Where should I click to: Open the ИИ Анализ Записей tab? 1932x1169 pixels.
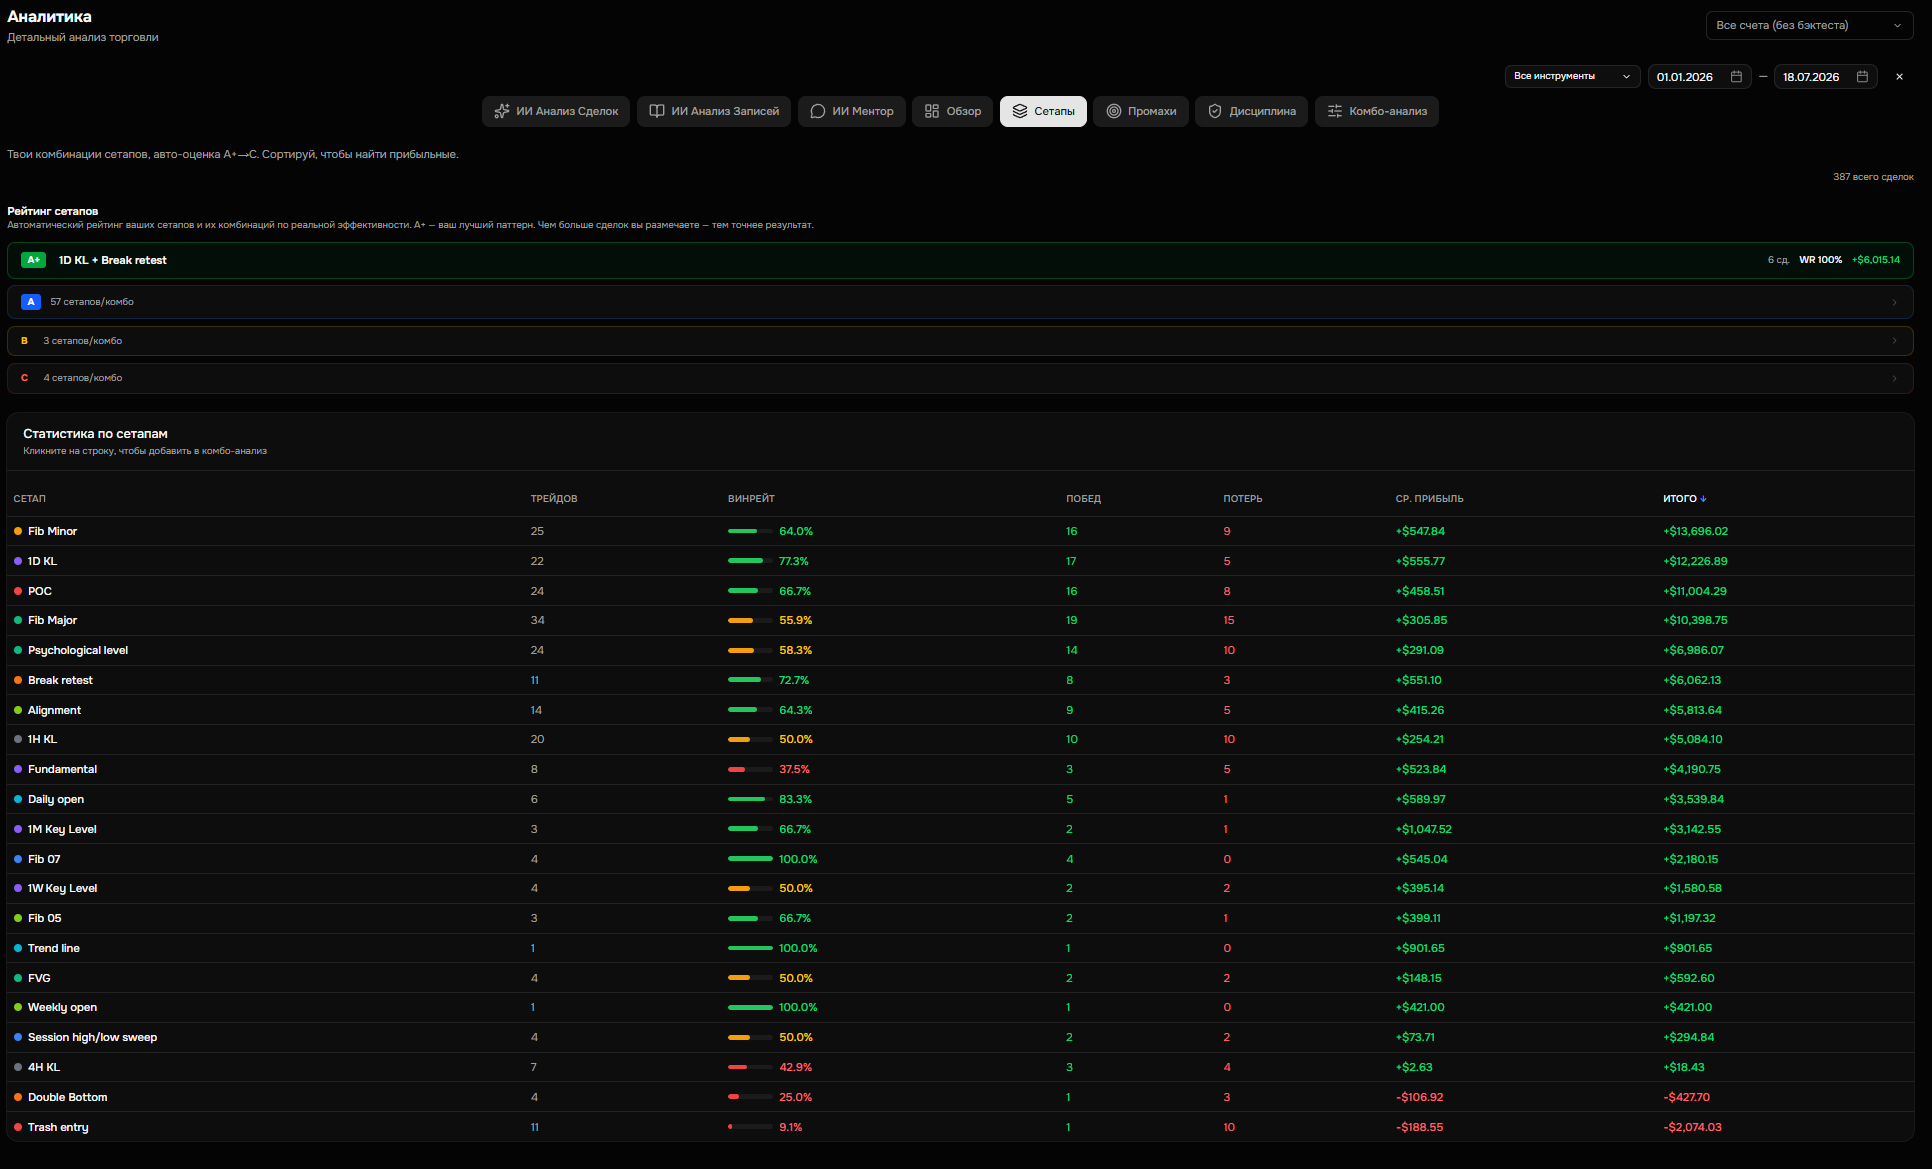click(x=713, y=111)
